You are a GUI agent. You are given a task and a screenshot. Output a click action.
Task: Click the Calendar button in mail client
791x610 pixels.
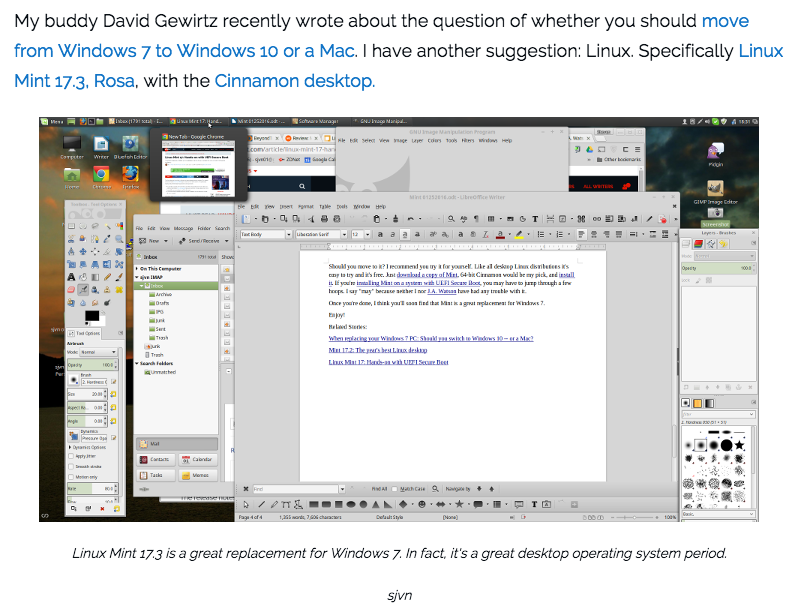198,459
